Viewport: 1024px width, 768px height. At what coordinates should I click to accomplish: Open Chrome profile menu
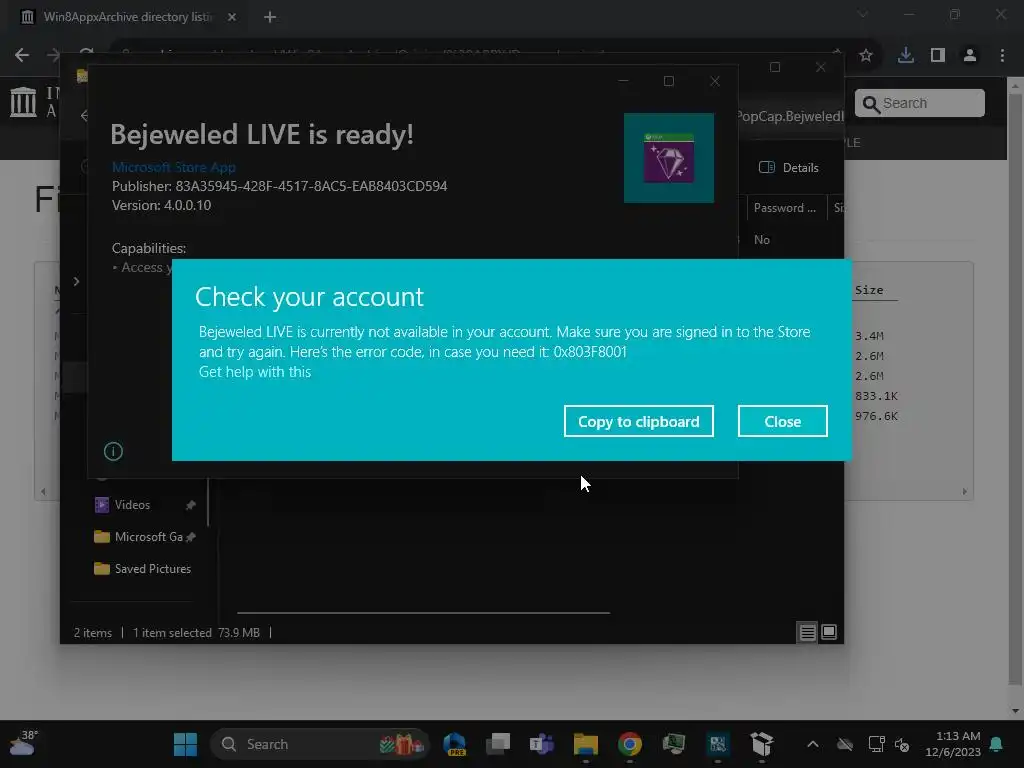(x=970, y=56)
